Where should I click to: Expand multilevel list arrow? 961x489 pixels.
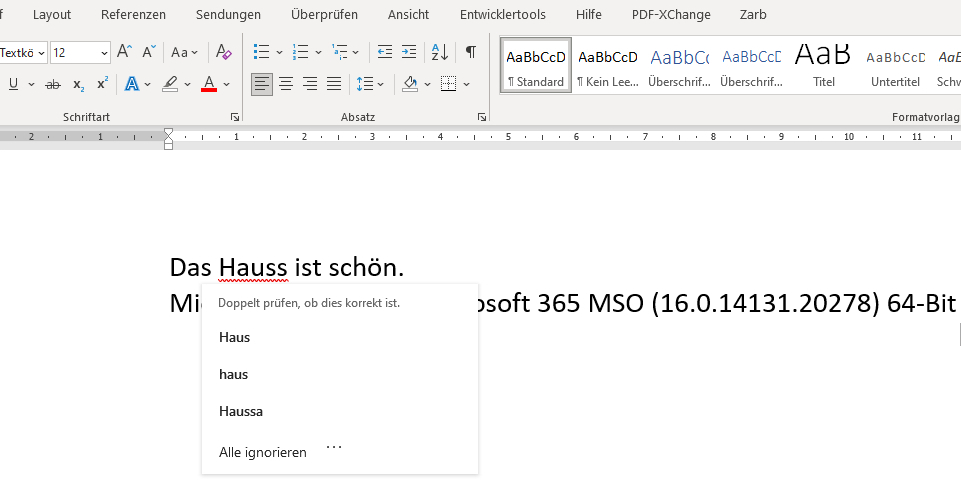355,53
